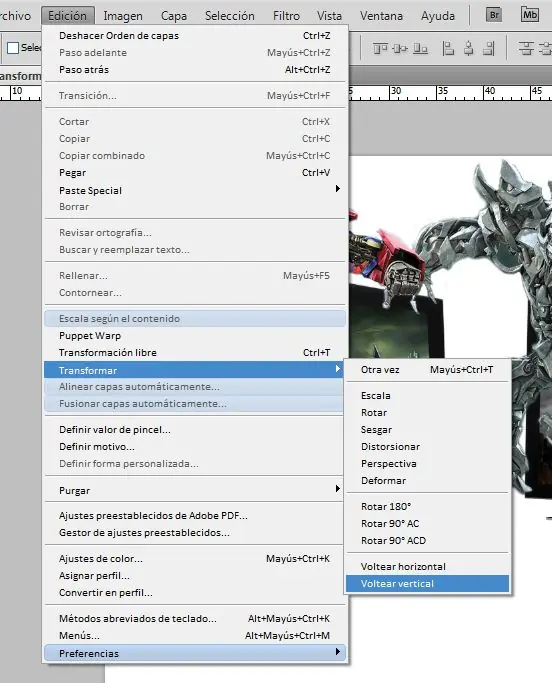Click the align top edges icon

coord(380,48)
